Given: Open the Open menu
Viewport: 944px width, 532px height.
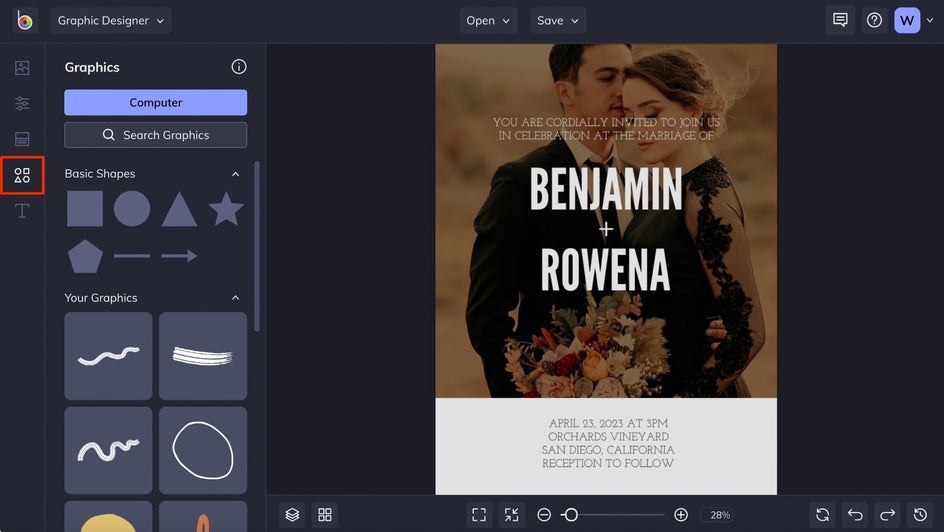Looking at the screenshot, I should coord(488,20).
